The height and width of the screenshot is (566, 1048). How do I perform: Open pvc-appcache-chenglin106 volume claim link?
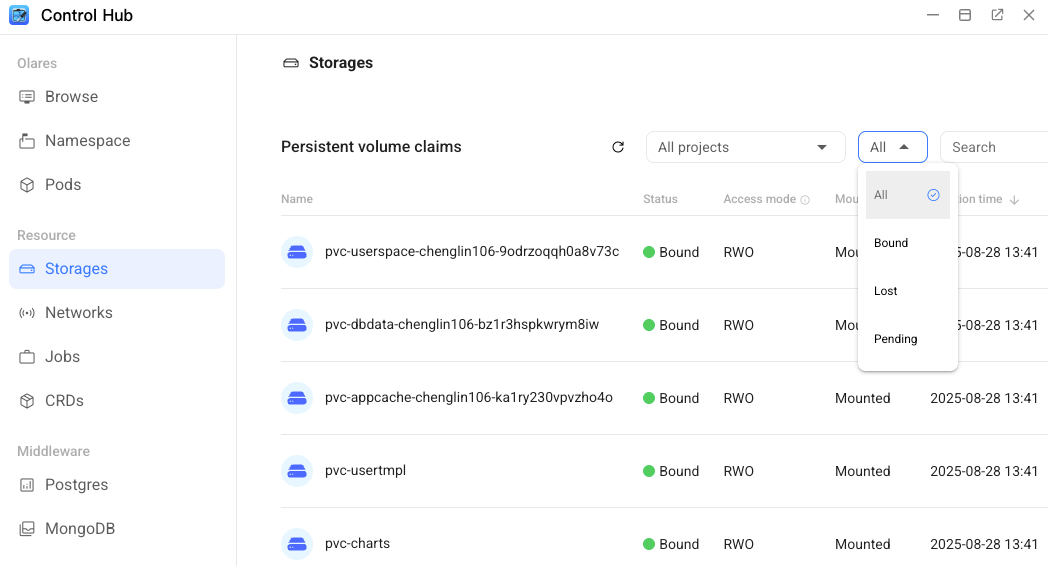468,398
